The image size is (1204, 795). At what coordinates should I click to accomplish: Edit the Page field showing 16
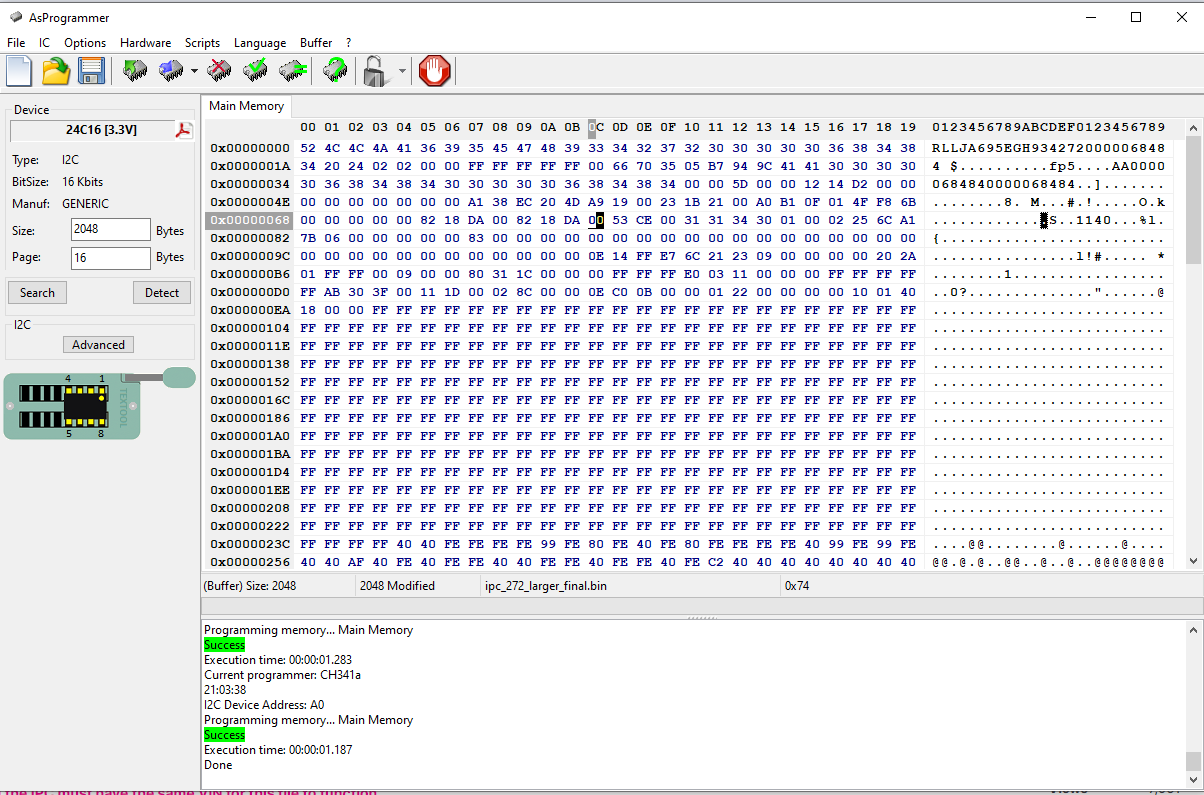coord(110,257)
